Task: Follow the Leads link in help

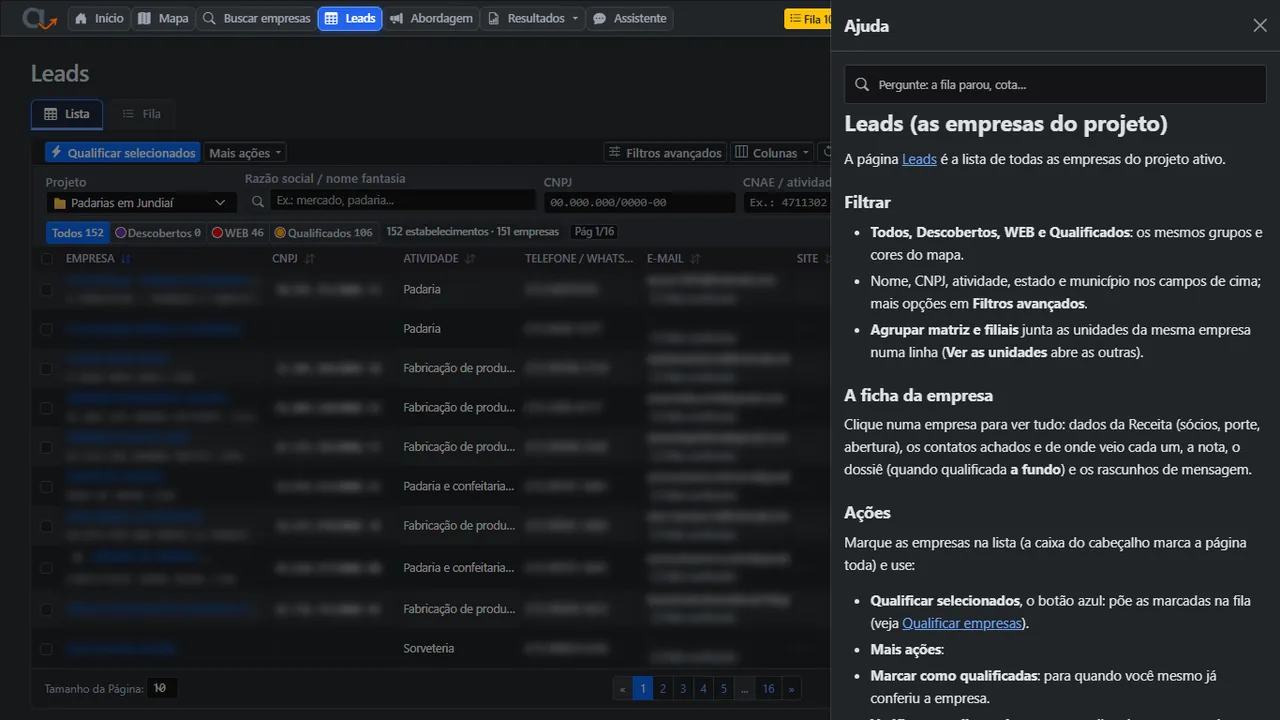Action: (919, 159)
